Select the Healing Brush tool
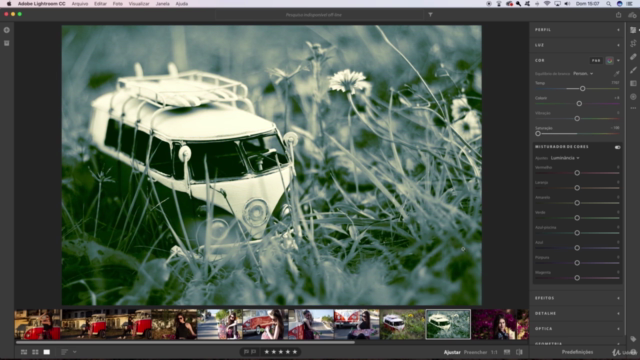640x360 pixels. click(633, 57)
